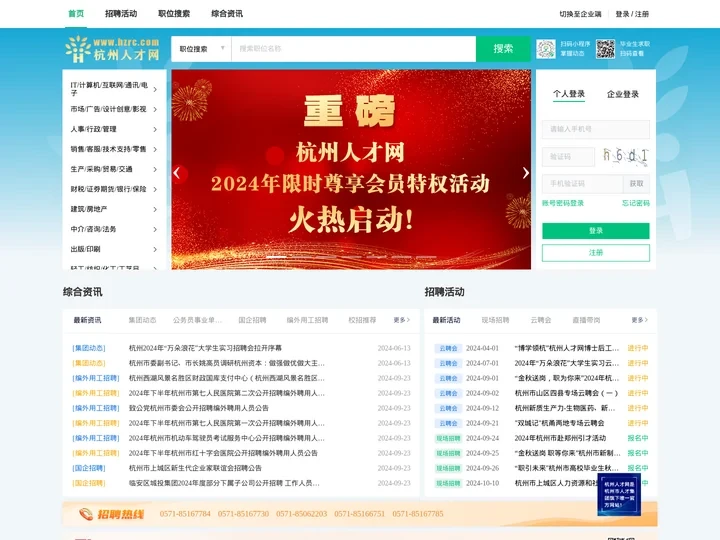The image size is (720, 540).
Task: Click the green 搜索 button
Action: pyautogui.click(x=503, y=49)
